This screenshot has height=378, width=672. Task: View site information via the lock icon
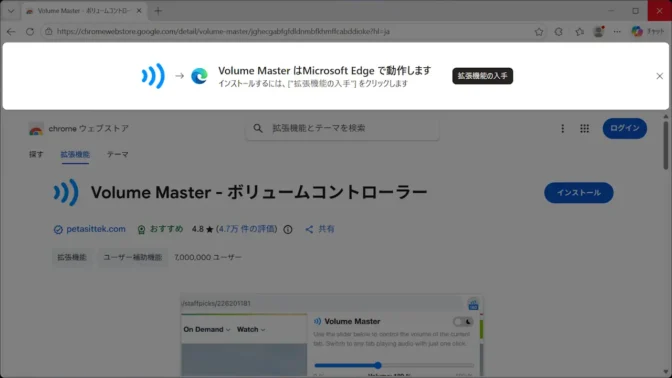click(48, 32)
